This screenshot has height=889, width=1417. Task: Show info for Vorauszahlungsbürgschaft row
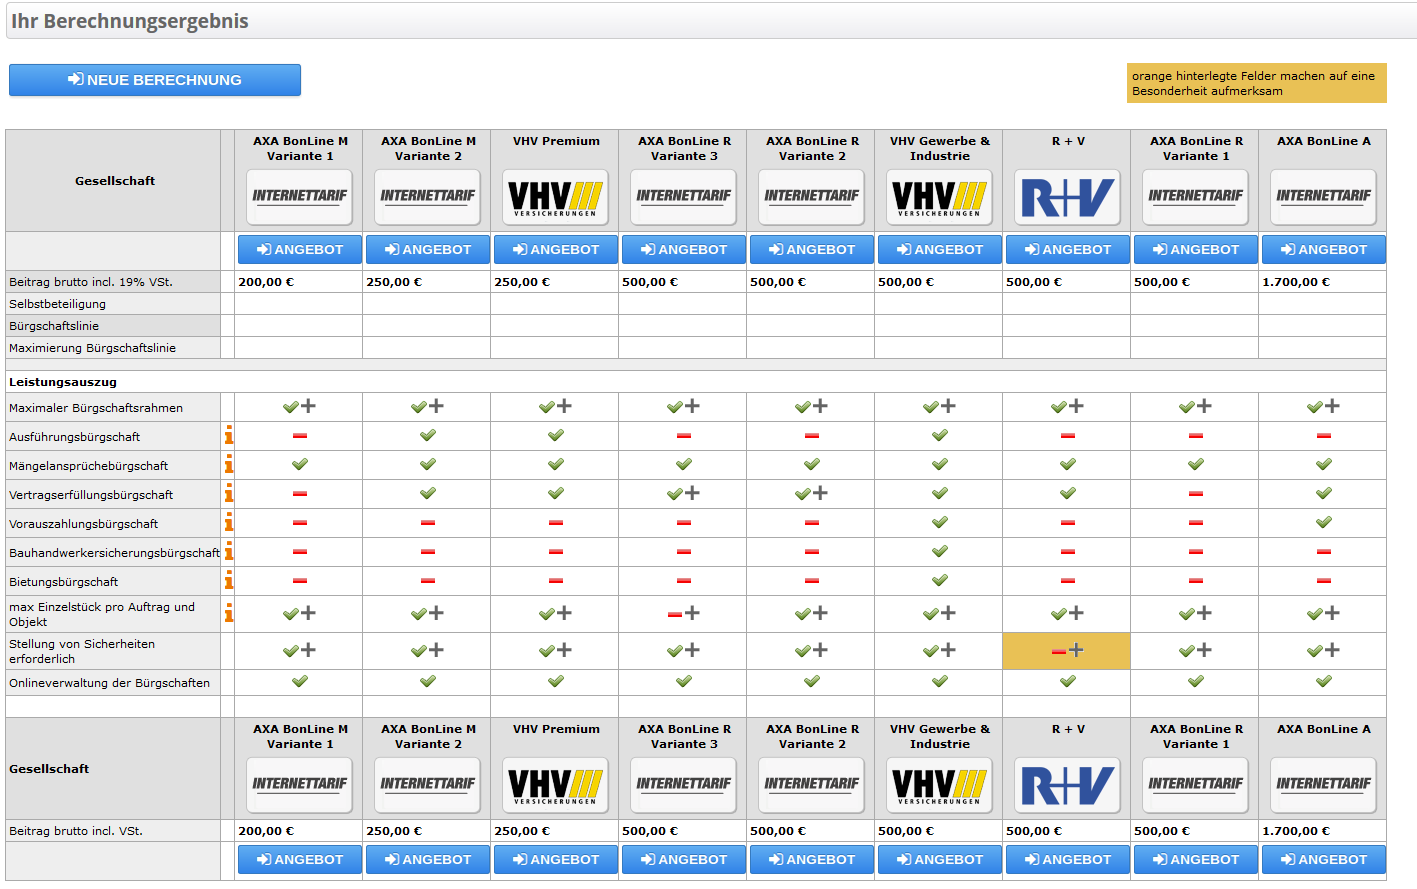[x=229, y=522]
